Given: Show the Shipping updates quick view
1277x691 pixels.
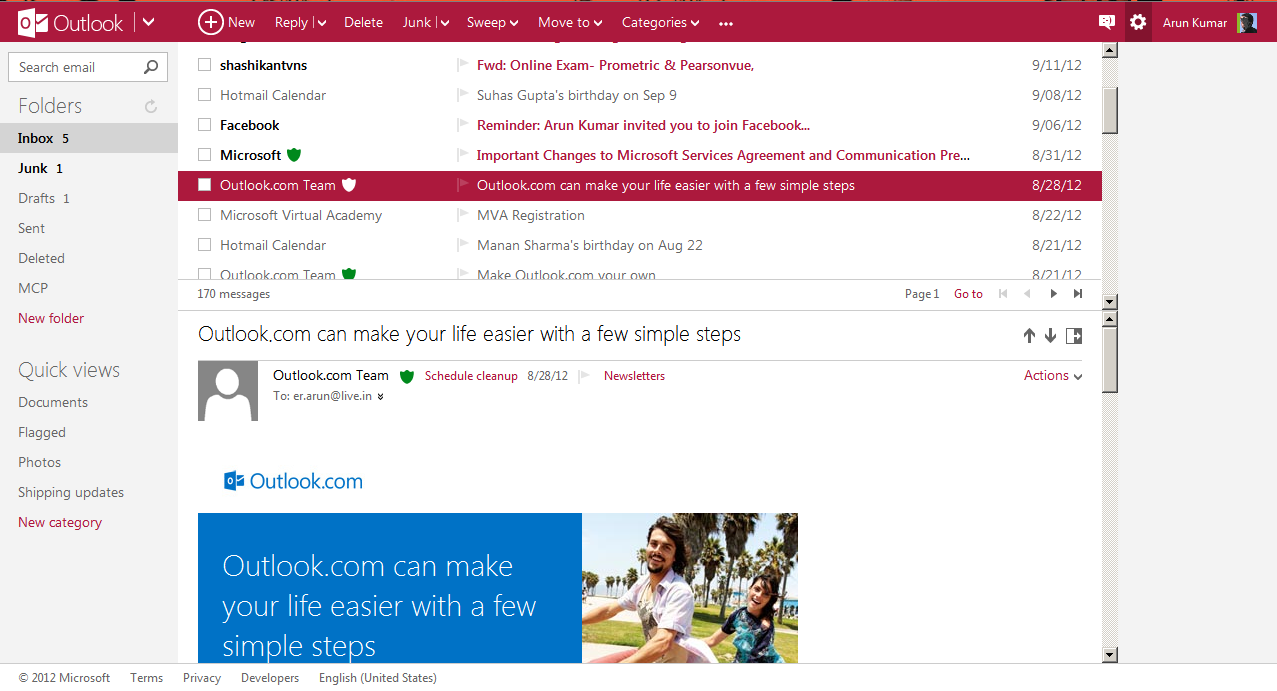Looking at the screenshot, I should pyautogui.click(x=71, y=492).
